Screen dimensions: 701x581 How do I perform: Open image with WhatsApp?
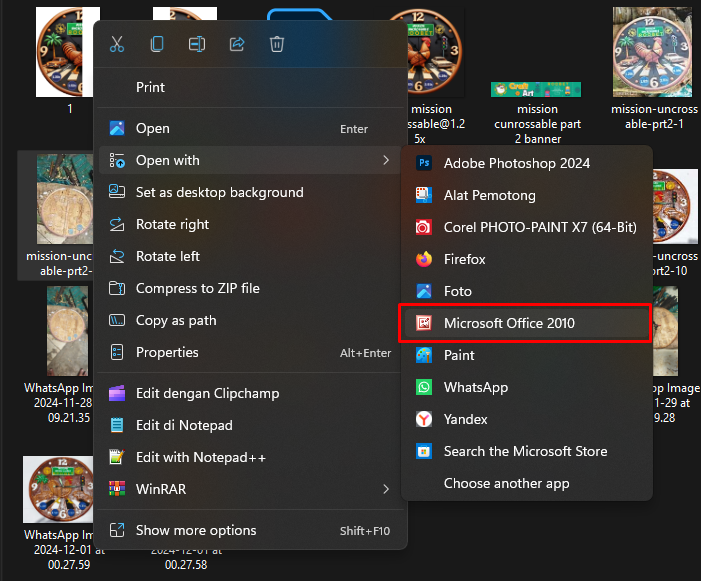pyautogui.click(x=527, y=387)
